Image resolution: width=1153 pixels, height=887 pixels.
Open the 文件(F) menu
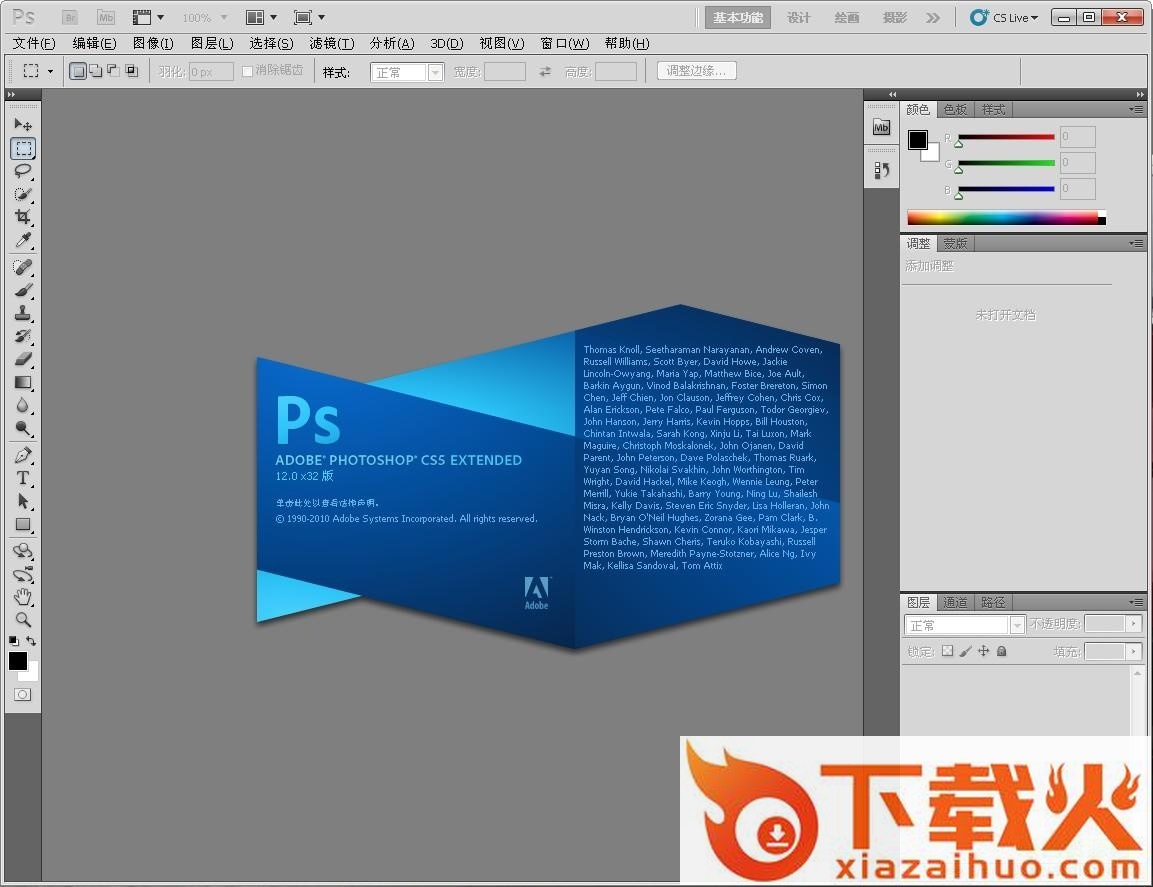34,43
